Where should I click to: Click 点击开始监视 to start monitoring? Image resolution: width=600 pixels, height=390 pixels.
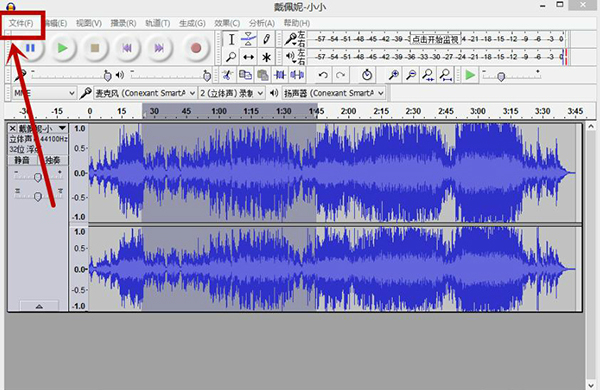(435, 39)
